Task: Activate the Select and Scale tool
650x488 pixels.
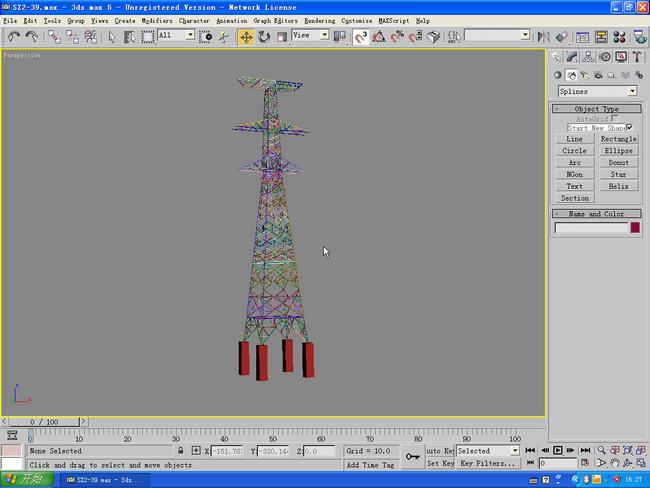Action: click(x=281, y=37)
